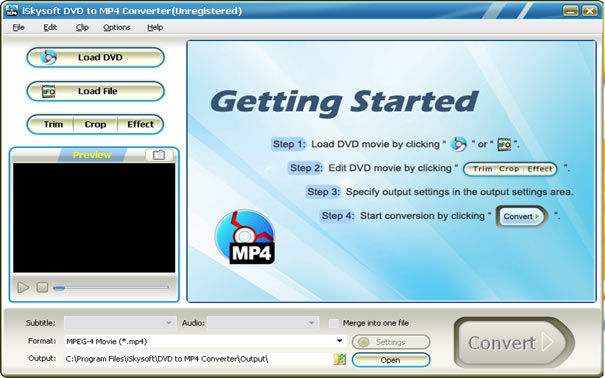Click the large Convert button

pyautogui.click(x=514, y=343)
